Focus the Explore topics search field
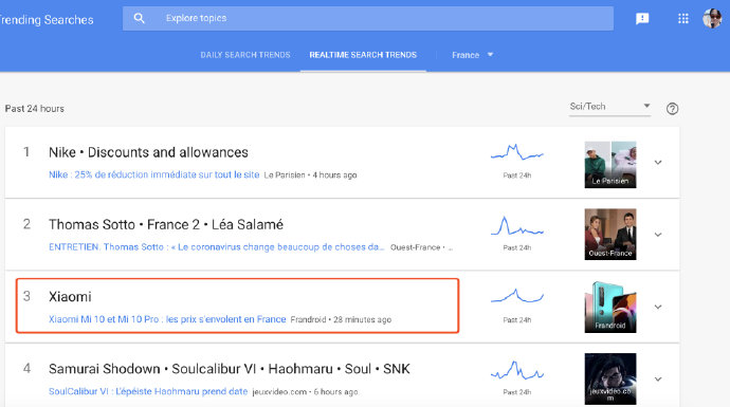730x407 pixels. 368,19
